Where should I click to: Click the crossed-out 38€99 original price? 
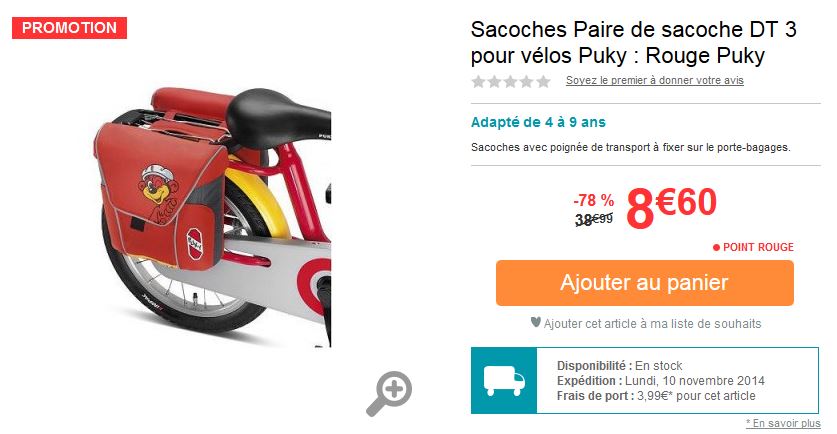pos(594,219)
